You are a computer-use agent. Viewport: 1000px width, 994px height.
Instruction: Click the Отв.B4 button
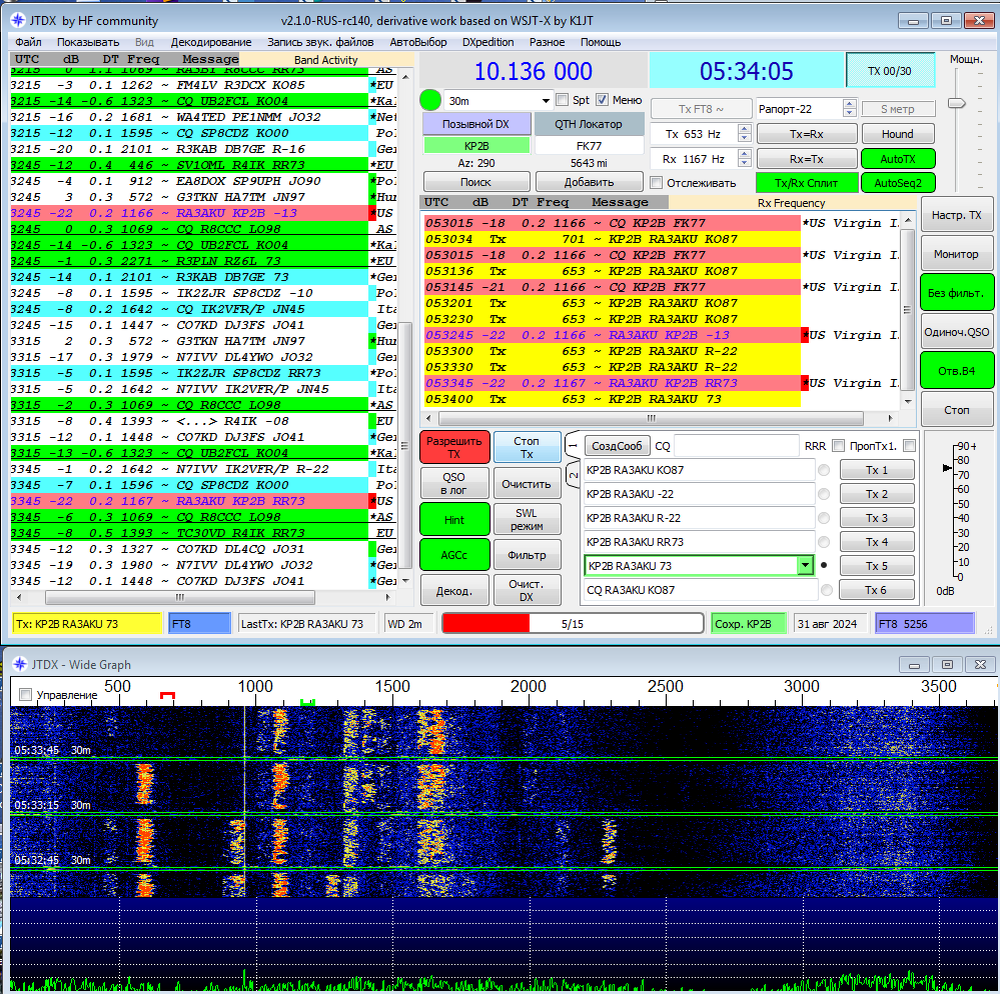coord(957,371)
